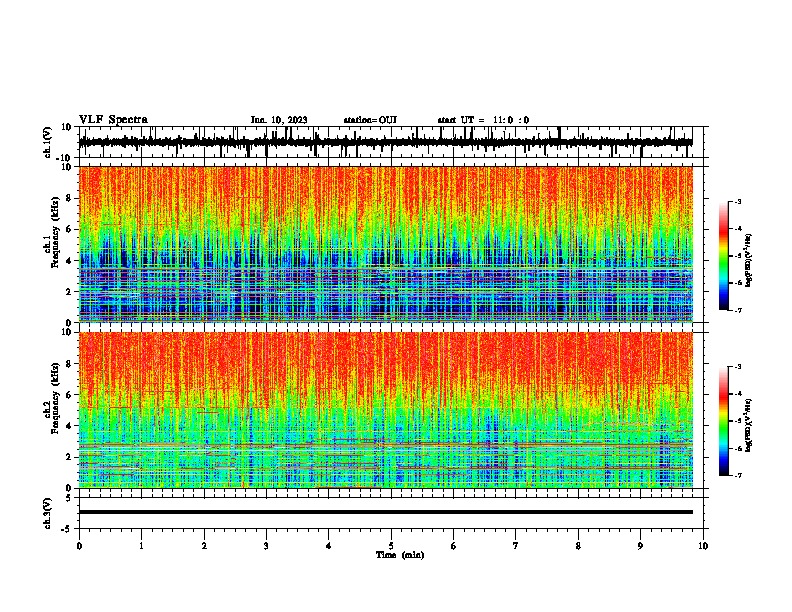This screenshot has height=612, width=792.
Task: Click the ch.2 colorbar log PSD label
Action: pos(749,425)
